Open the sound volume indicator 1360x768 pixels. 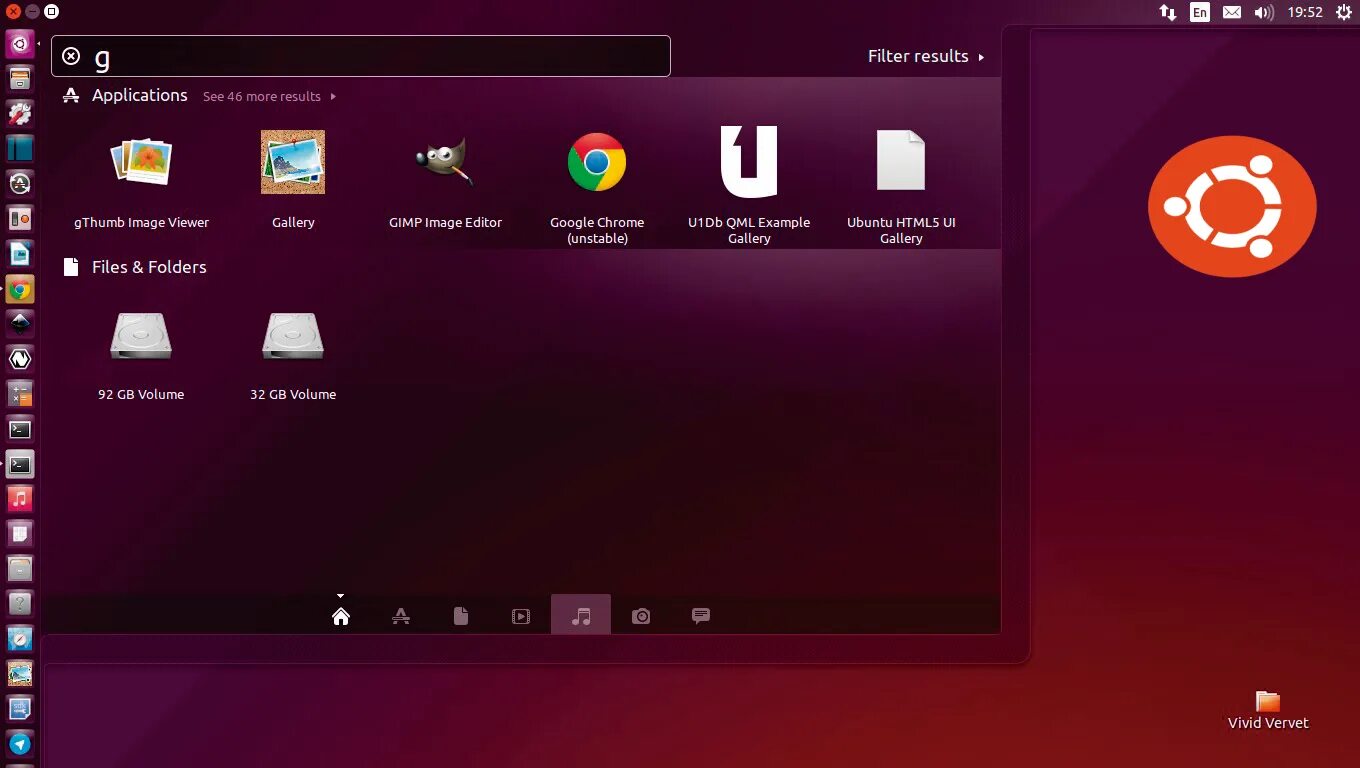[x=1264, y=12]
